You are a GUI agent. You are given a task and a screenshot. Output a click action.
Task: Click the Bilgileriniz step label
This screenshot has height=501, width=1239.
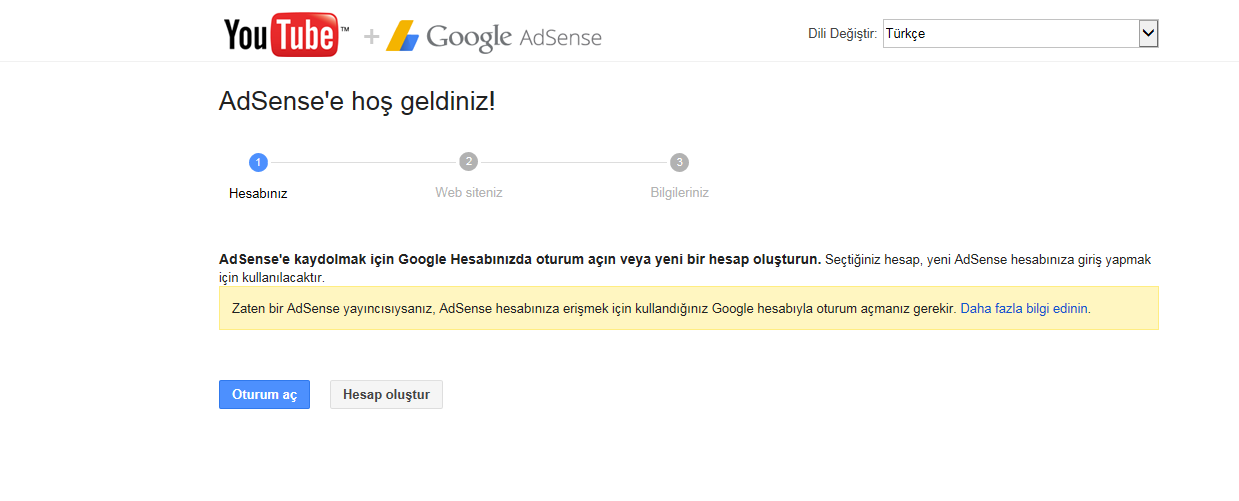click(679, 193)
